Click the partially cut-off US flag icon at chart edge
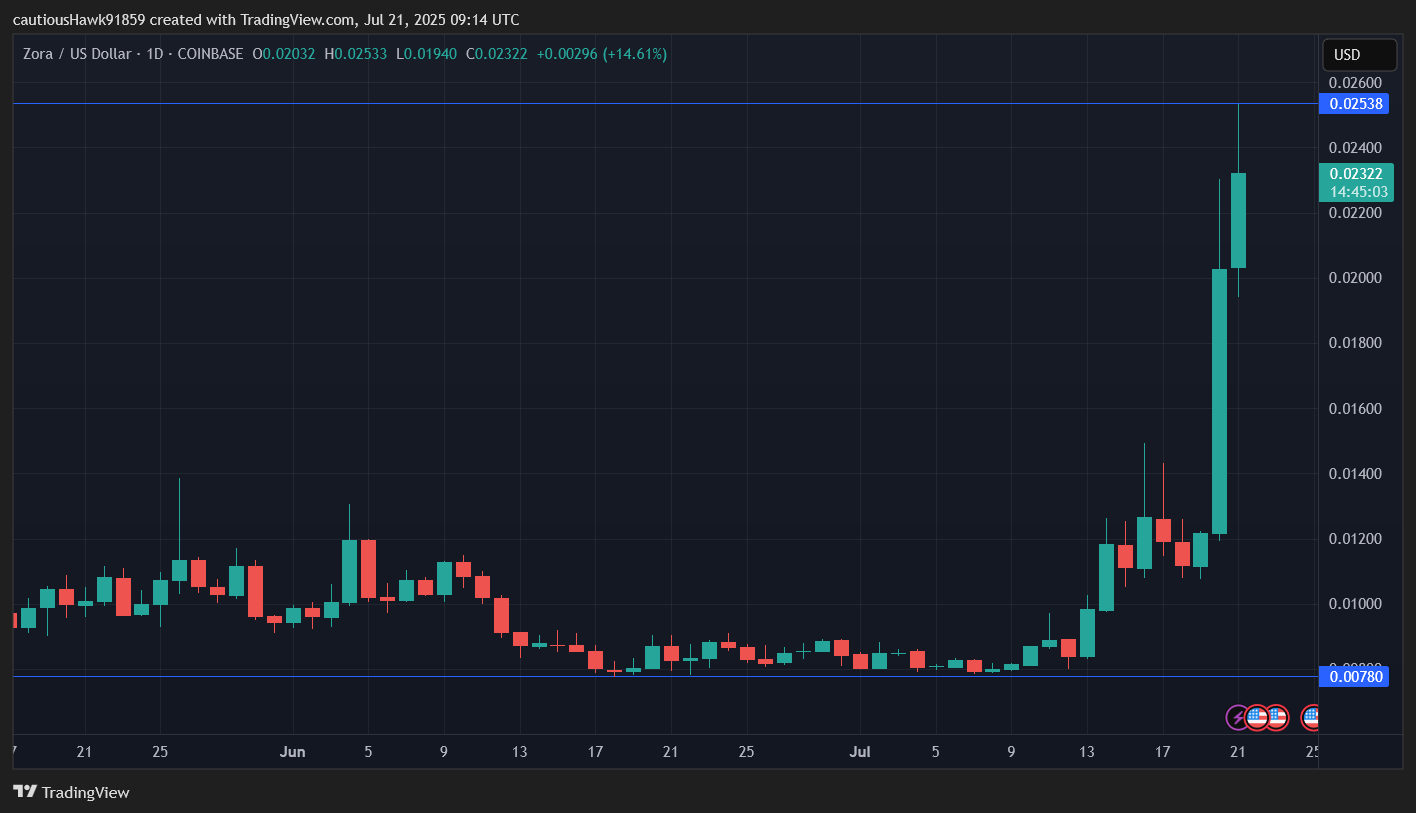 pos(1311,717)
